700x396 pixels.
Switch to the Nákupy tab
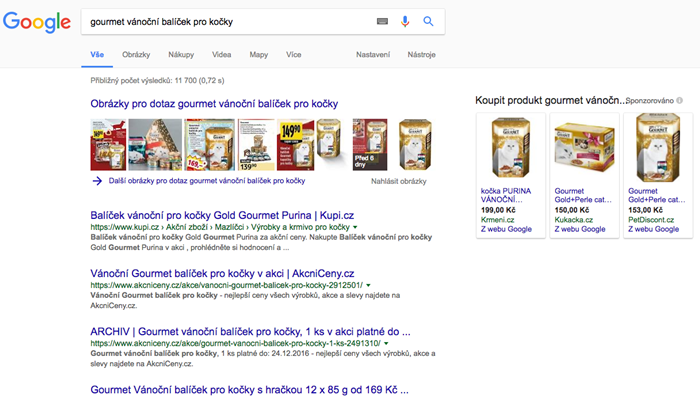pyautogui.click(x=181, y=54)
